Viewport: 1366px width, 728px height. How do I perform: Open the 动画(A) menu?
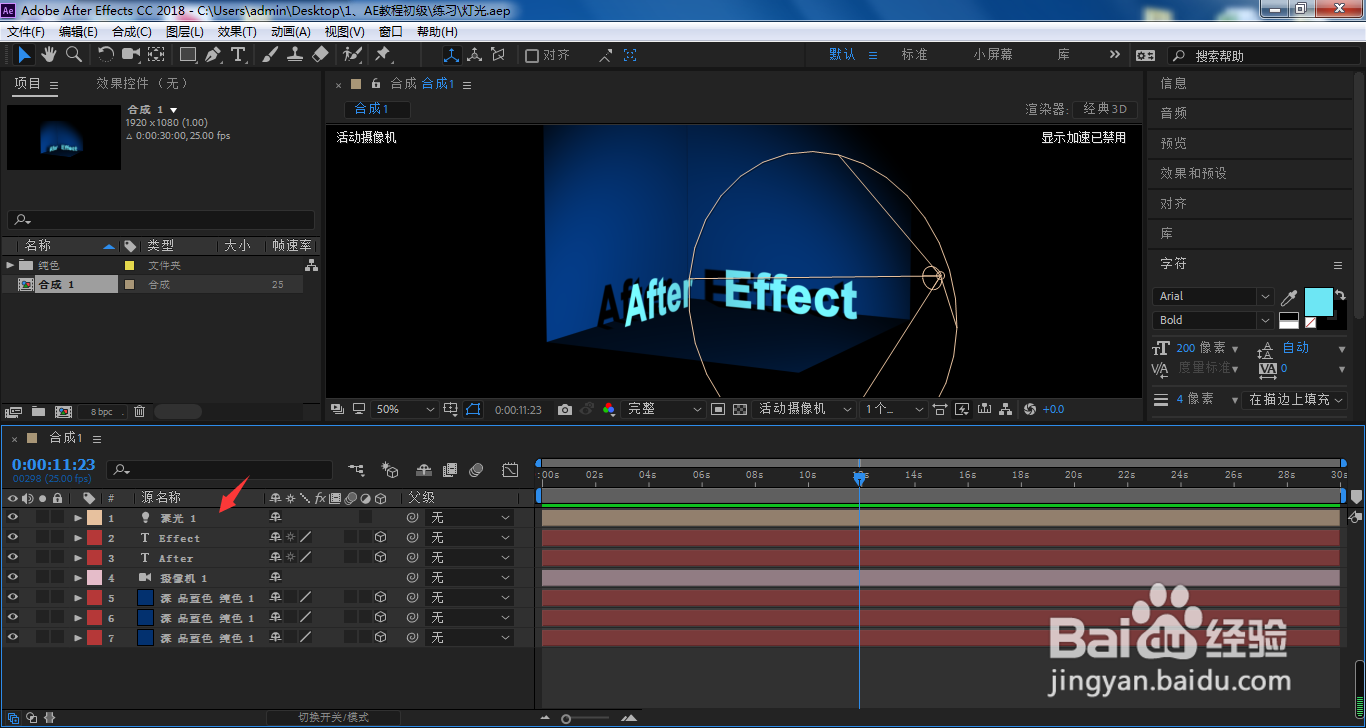291,32
